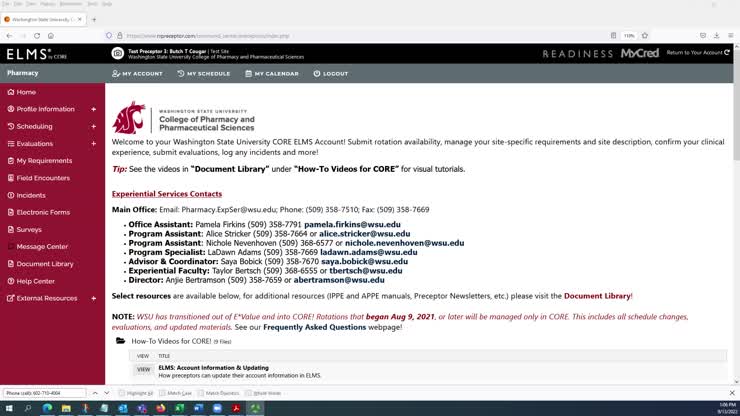Click the Logout icon in the top bar
The height and width of the screenshot is (416, 740).
tap(317, 73)
